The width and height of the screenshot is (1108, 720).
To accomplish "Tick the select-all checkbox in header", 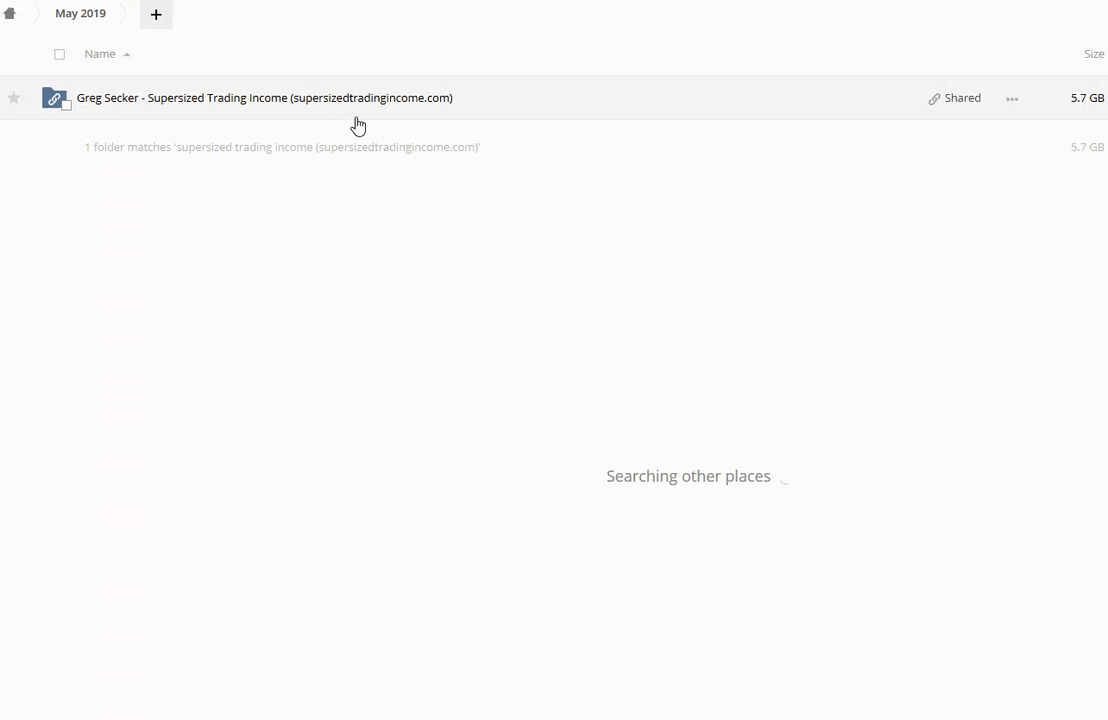I will coord(59,54).
